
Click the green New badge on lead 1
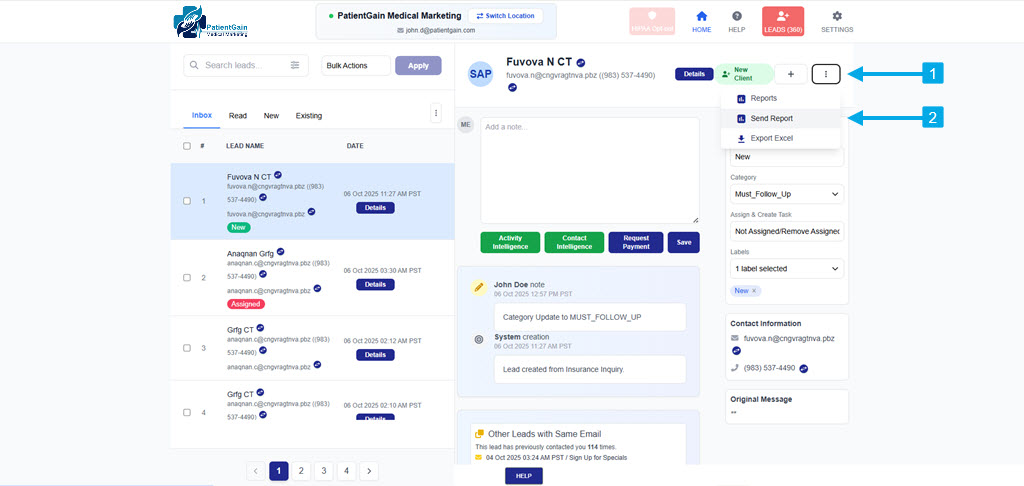point(238,227)
